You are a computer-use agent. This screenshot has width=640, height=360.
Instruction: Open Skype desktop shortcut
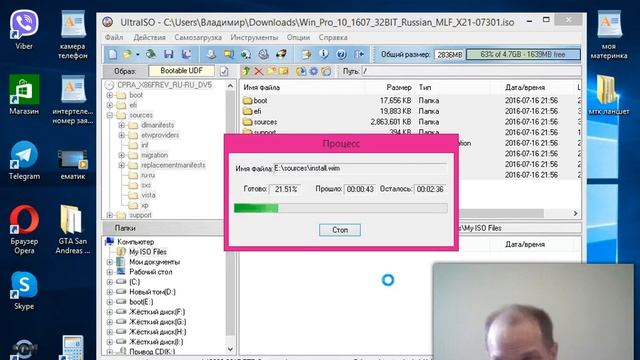[24, 290]
